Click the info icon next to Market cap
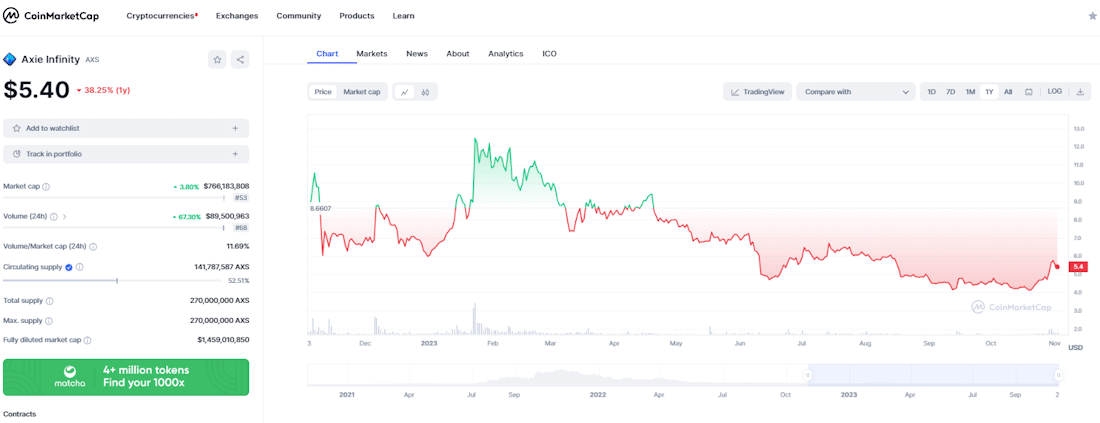1100x423 pixels. 46,187
